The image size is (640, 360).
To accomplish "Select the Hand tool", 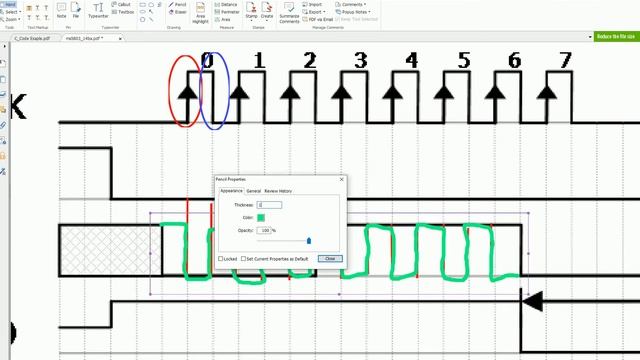I will point(8,4).
